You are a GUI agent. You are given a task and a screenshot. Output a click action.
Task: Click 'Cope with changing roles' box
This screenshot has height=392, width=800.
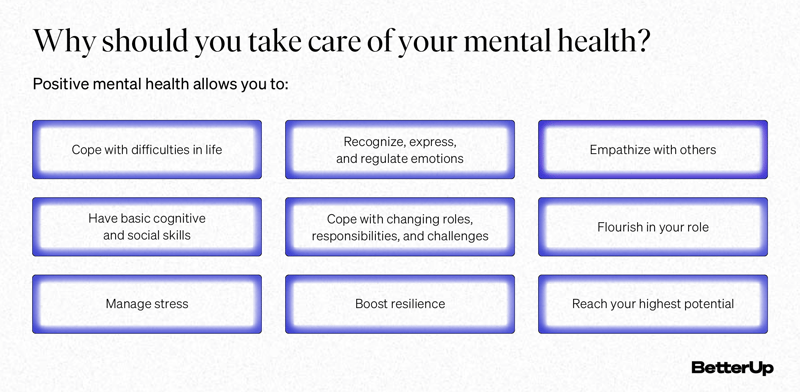tap(400, 227)
